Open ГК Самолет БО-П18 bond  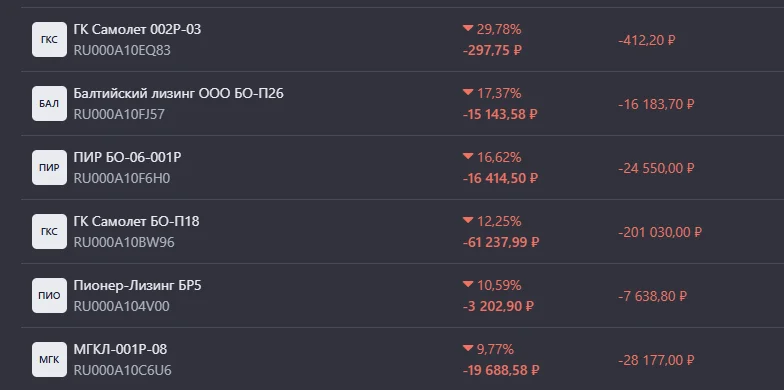[136, 222]
